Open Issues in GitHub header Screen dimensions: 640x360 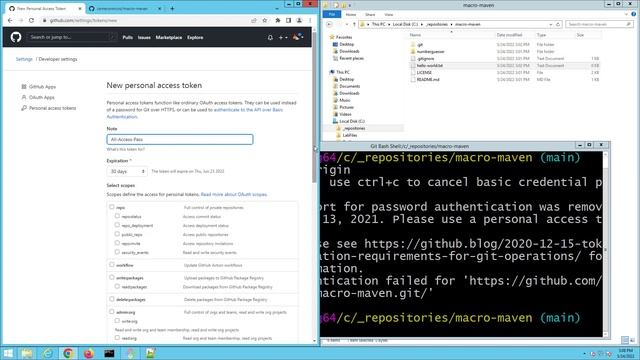point(144,38)
